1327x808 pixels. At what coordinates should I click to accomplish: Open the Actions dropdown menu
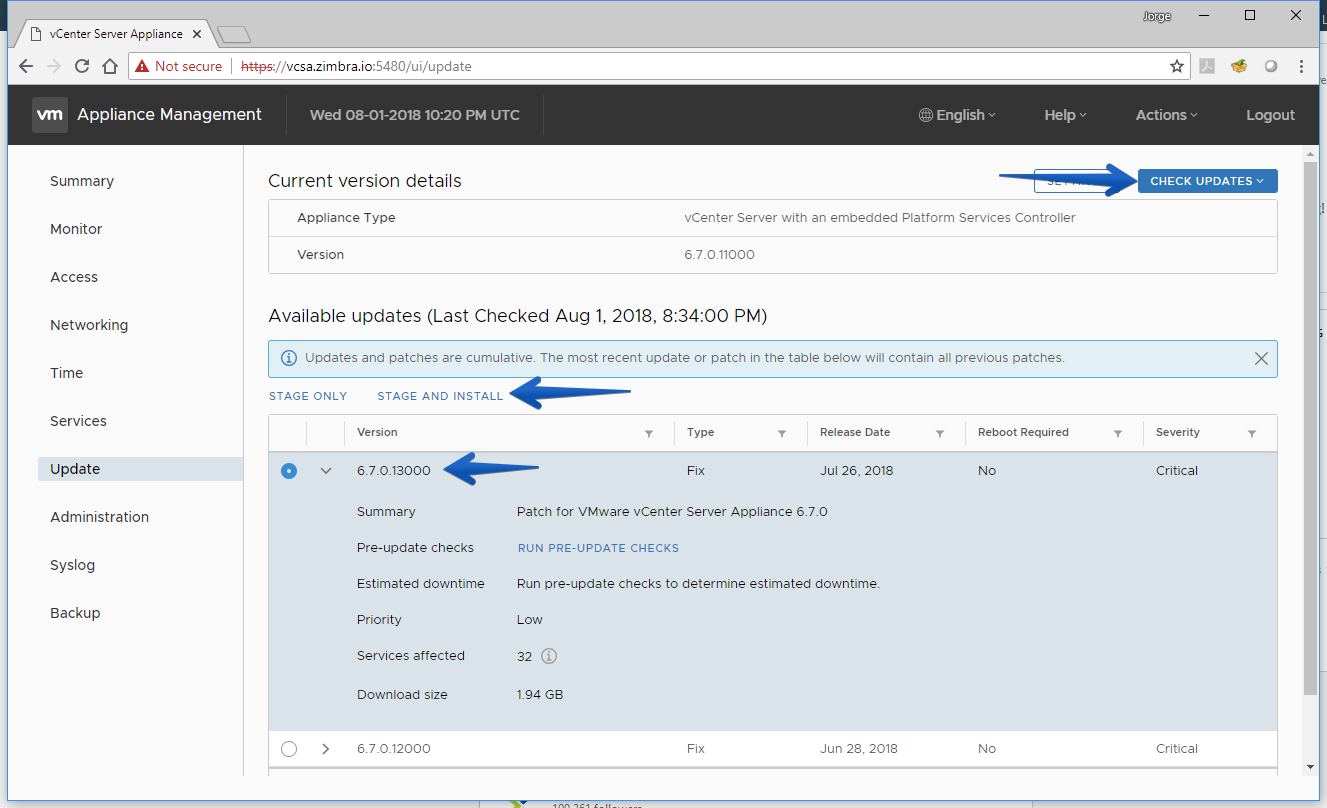click(1166, 115)
